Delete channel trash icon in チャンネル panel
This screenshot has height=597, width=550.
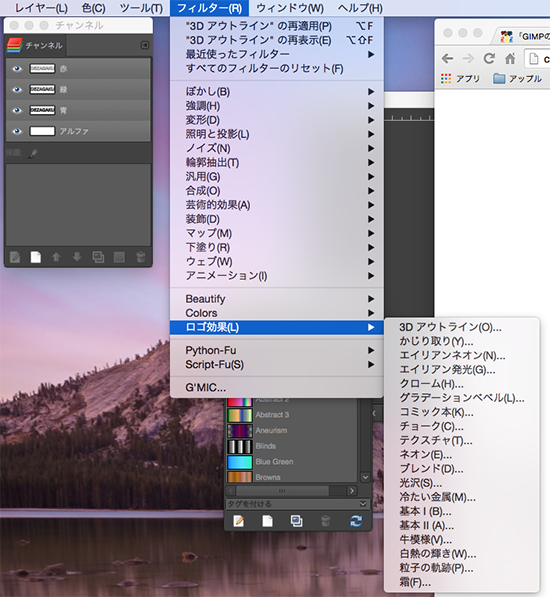[x=140, y=257]
